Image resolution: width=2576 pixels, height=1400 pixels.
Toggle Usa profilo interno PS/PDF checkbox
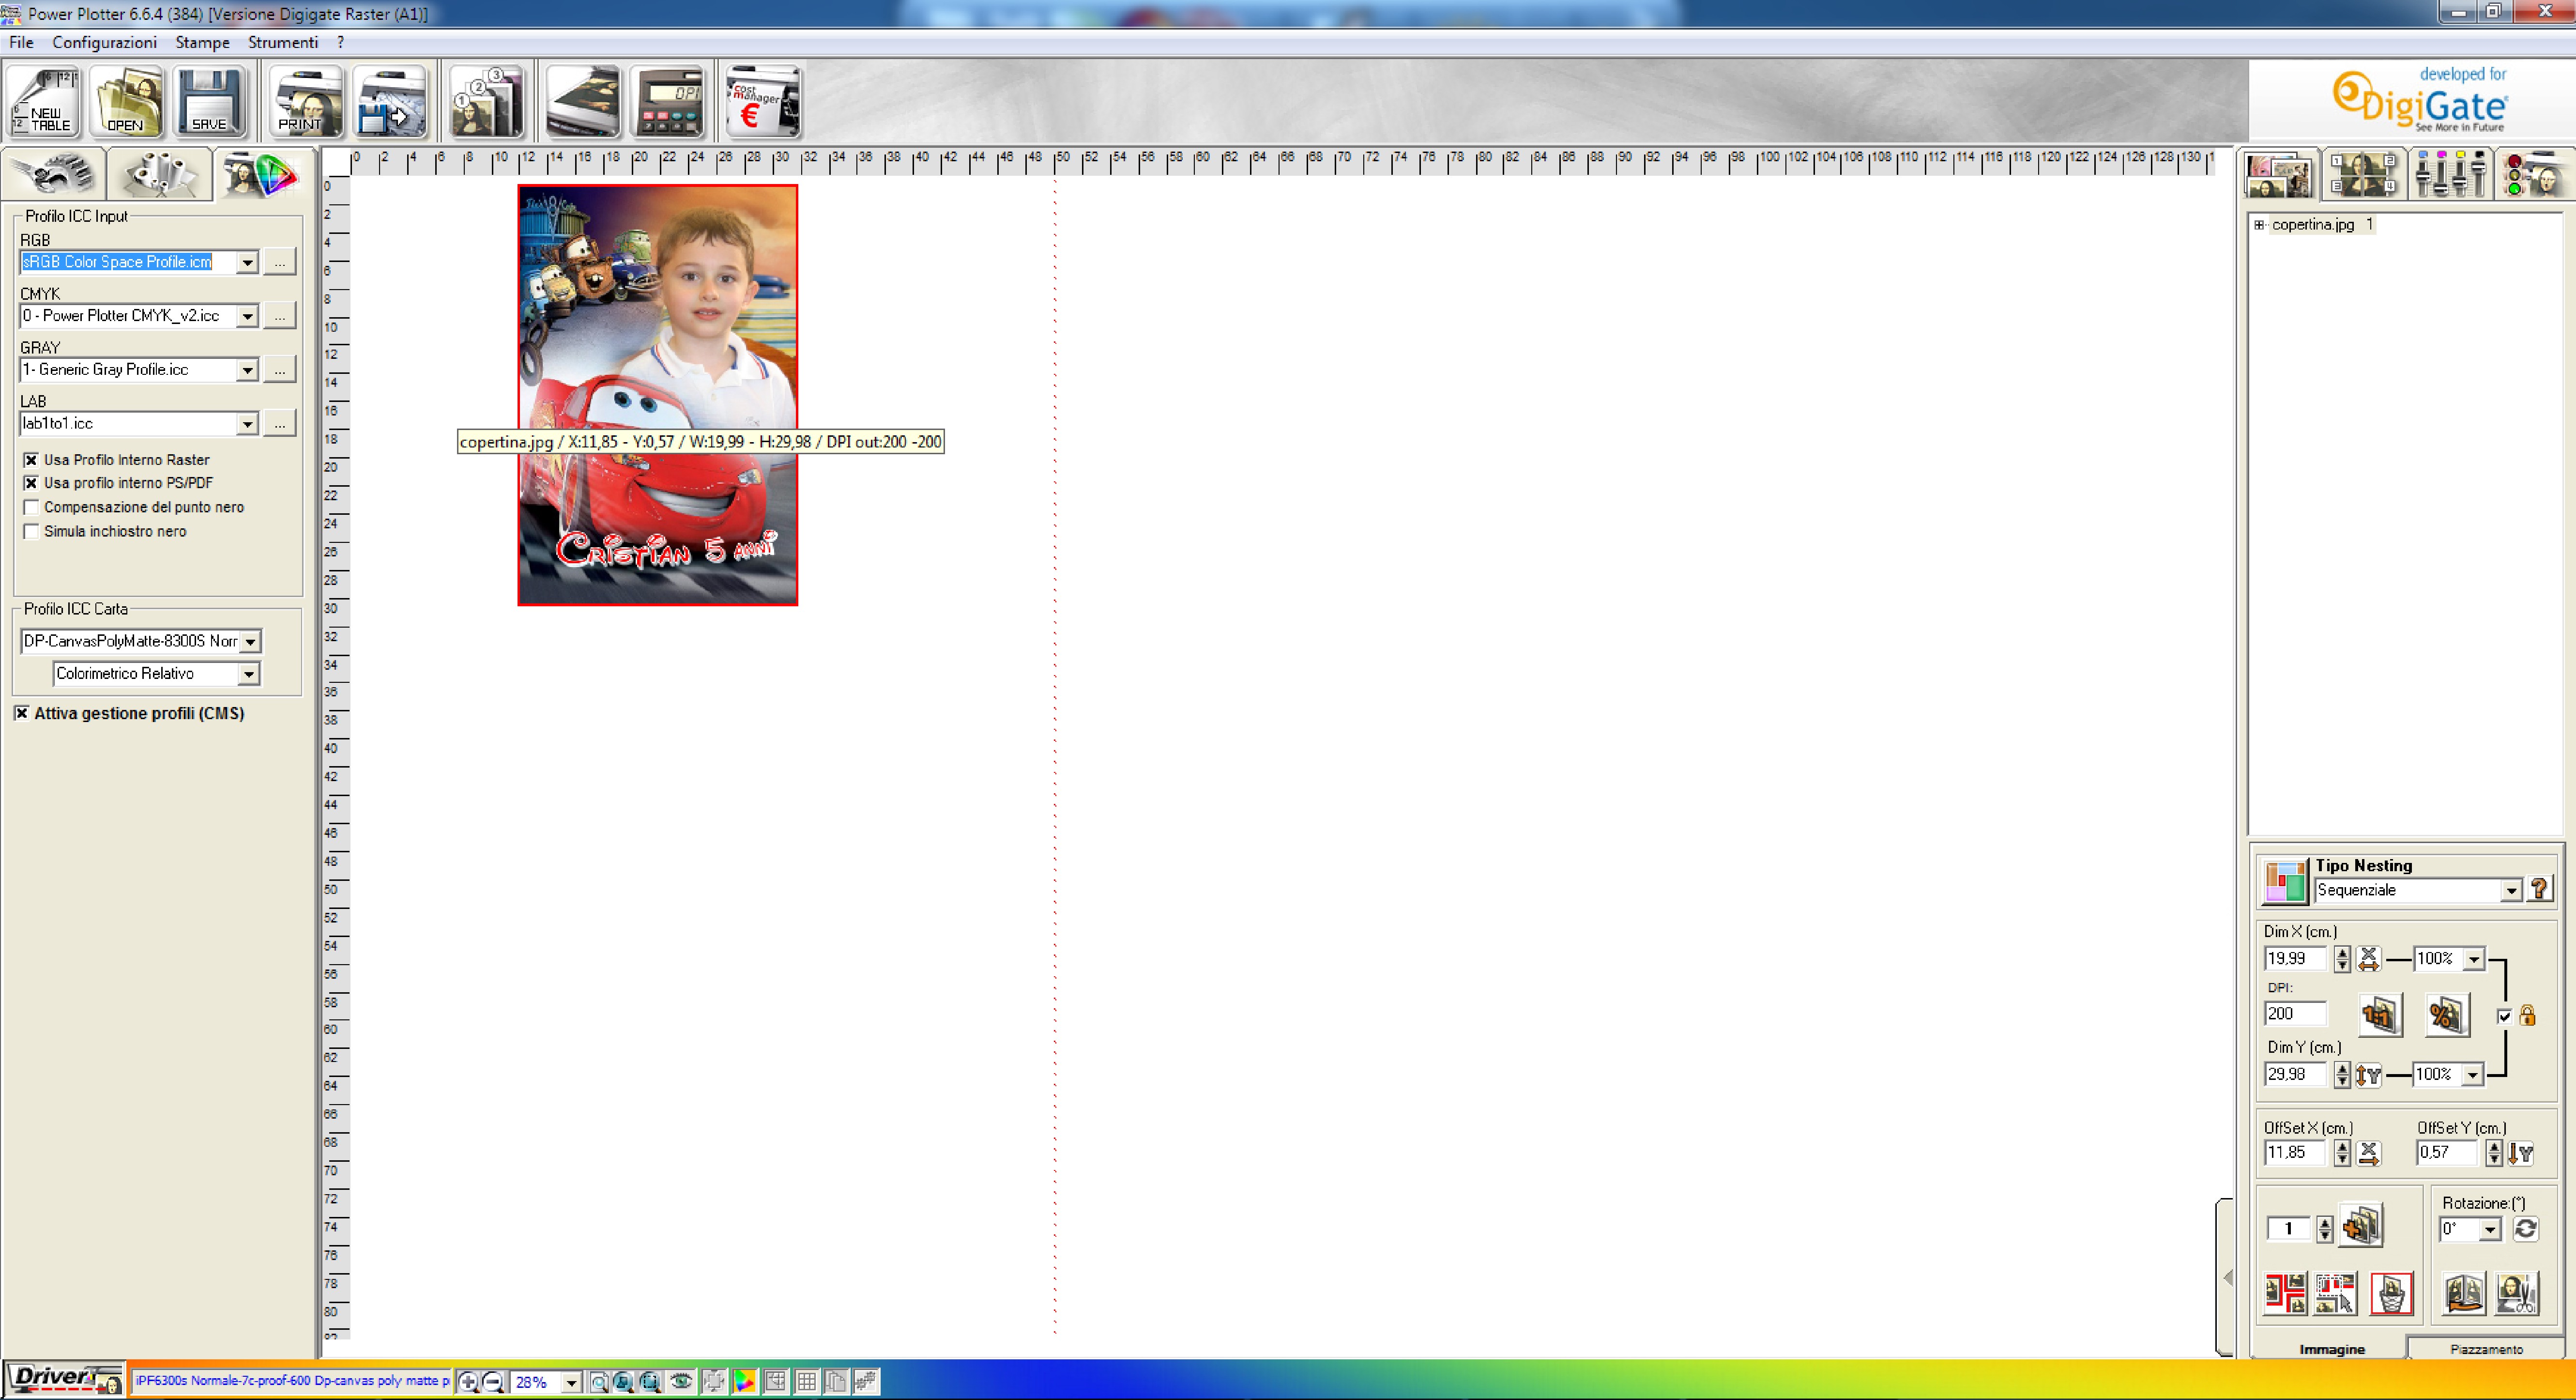point(31,483)
